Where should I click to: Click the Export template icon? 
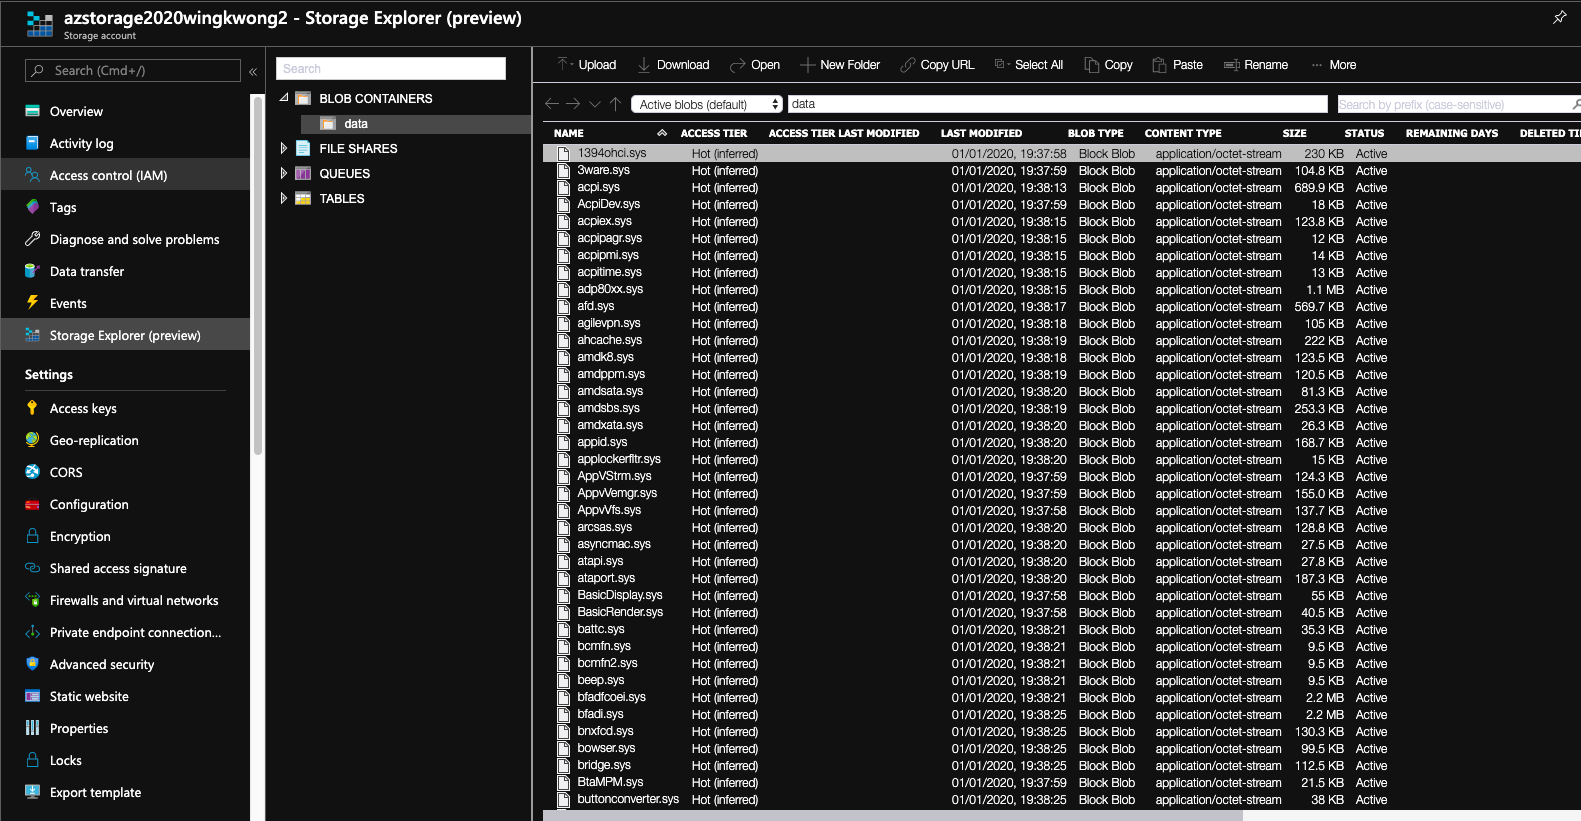(x=32, y=792)
